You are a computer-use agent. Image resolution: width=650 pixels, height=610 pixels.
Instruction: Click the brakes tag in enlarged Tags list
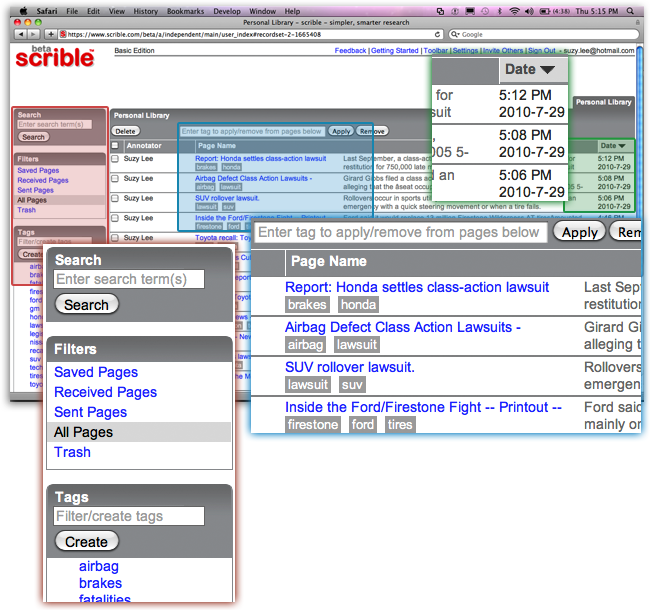pyautogui.click(x=100, y=583)
